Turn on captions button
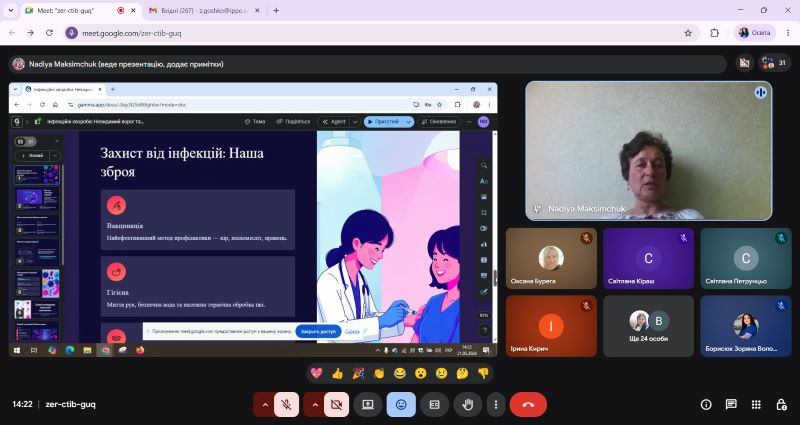 pos(434,405)
